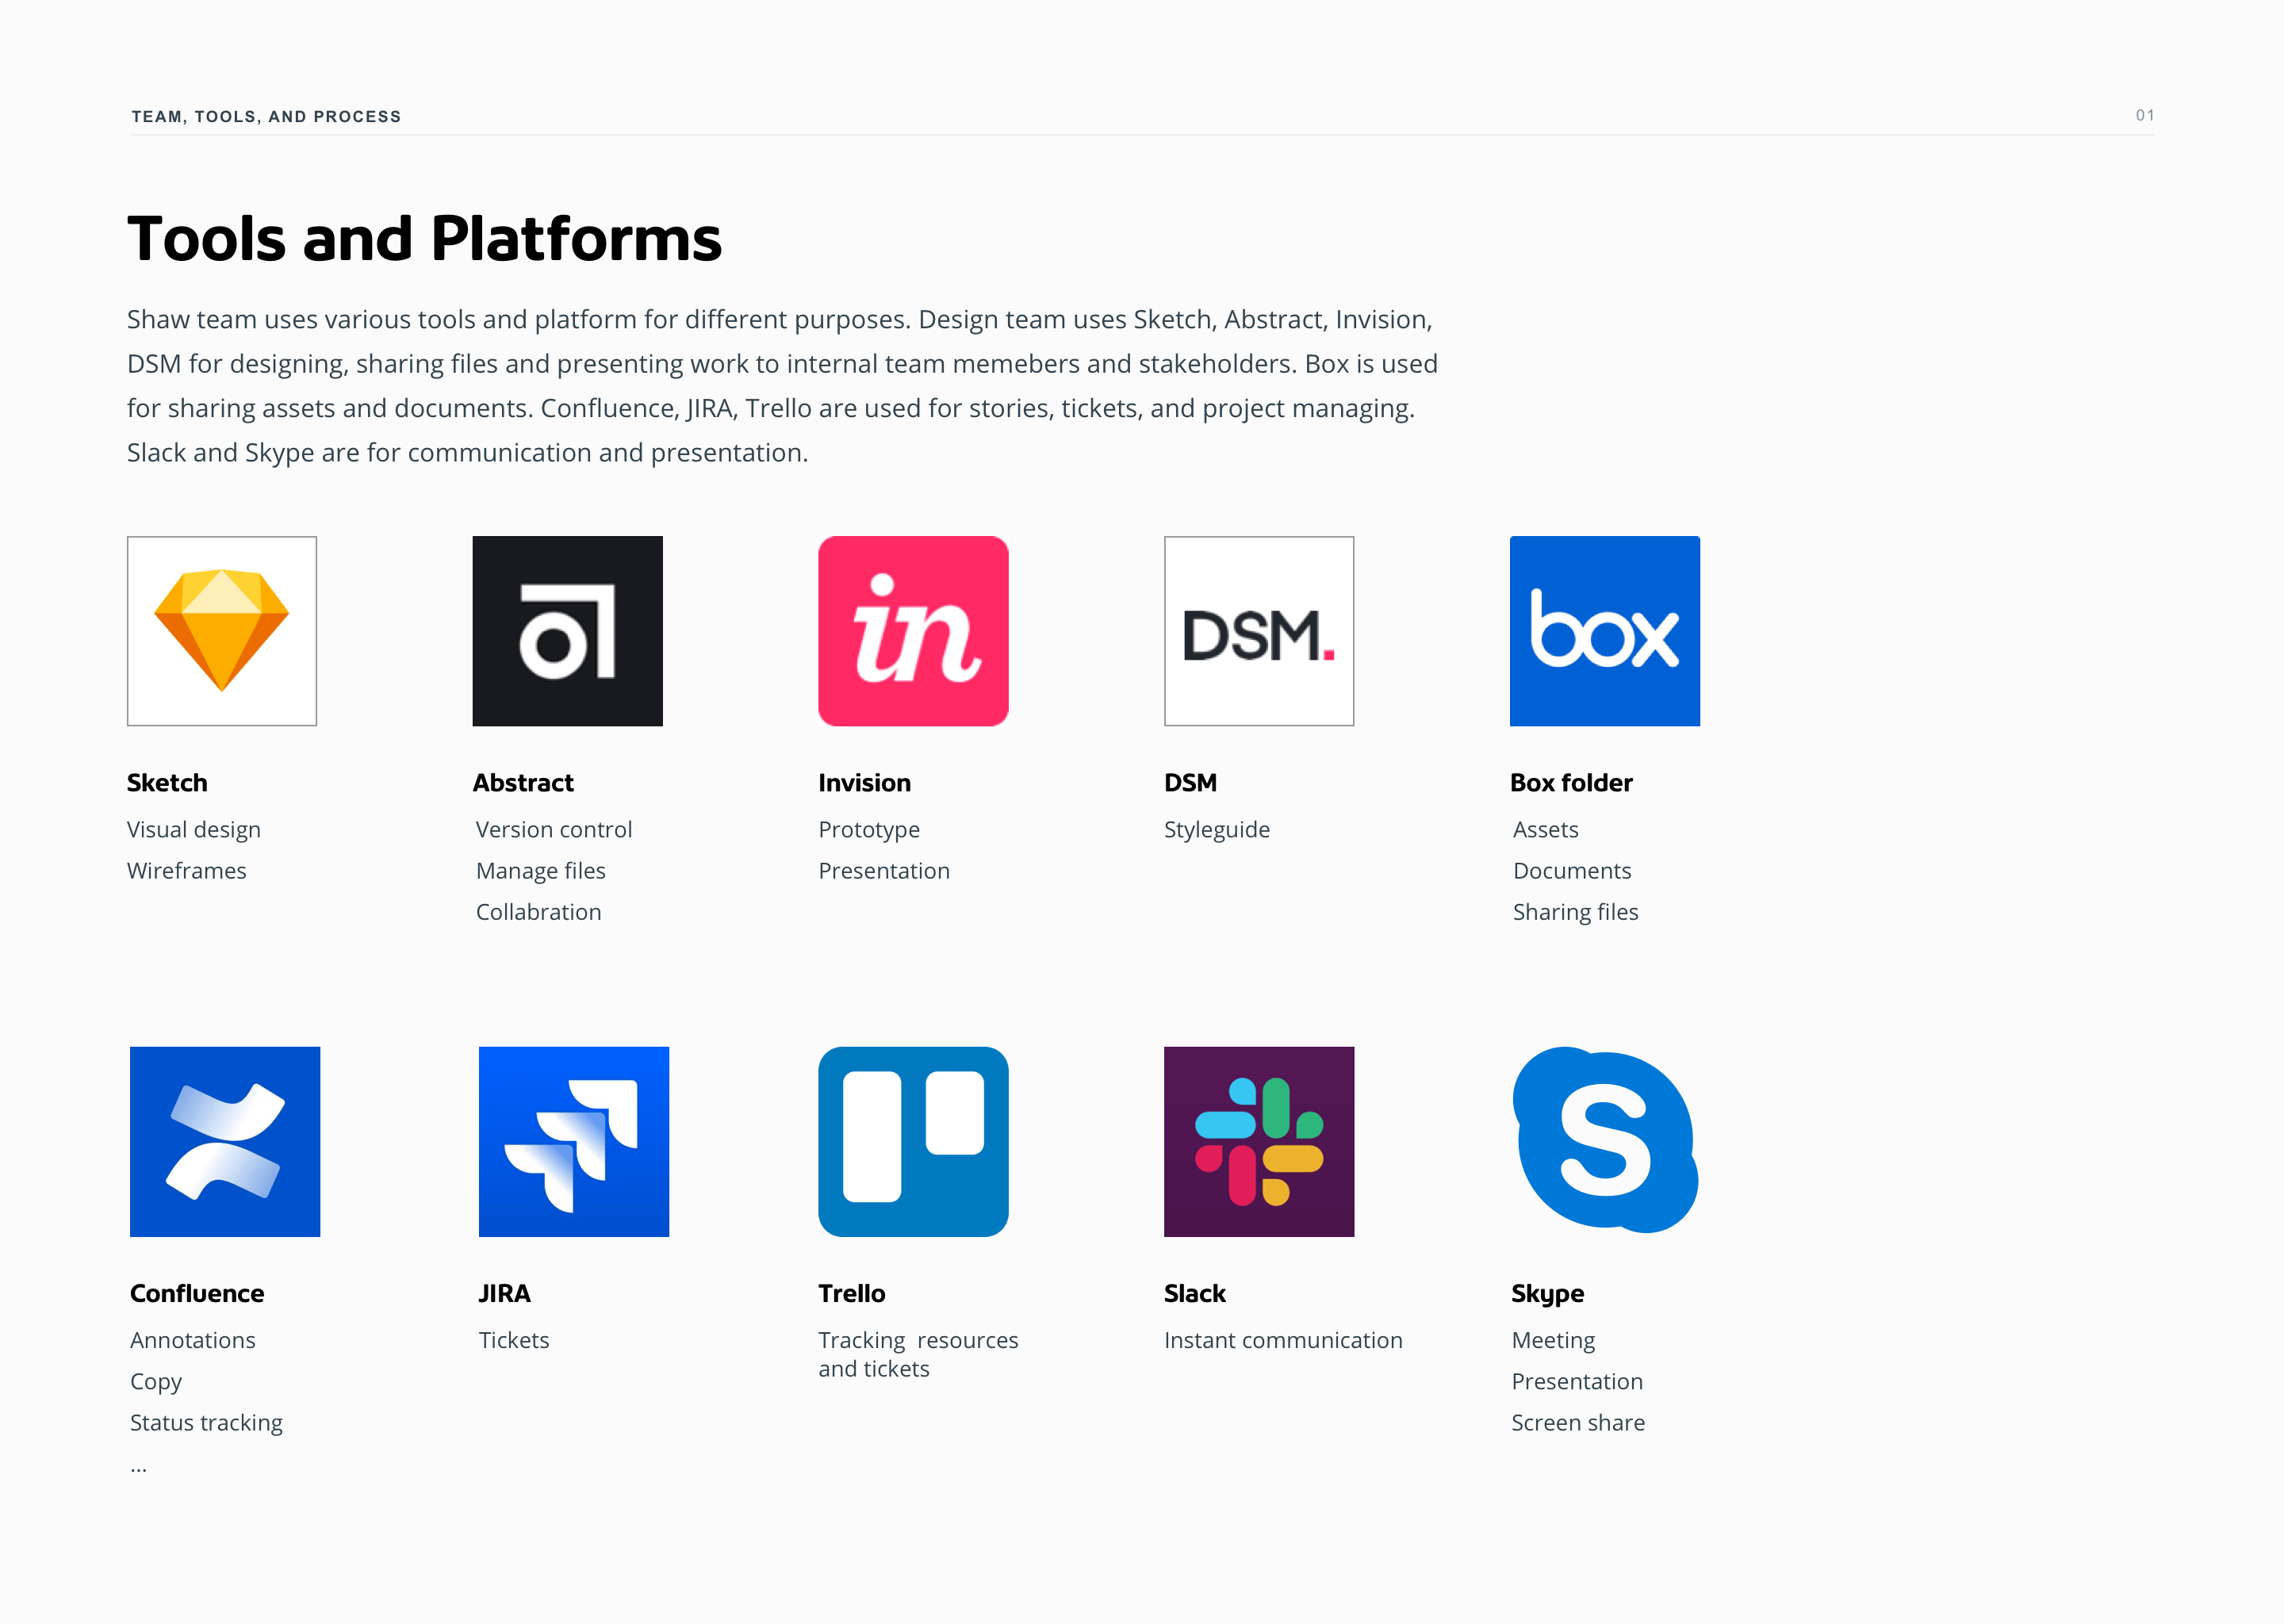Screen dimensions: 2284x1624
Task: Select the Skype heading label
Action: (1547, 1294)
